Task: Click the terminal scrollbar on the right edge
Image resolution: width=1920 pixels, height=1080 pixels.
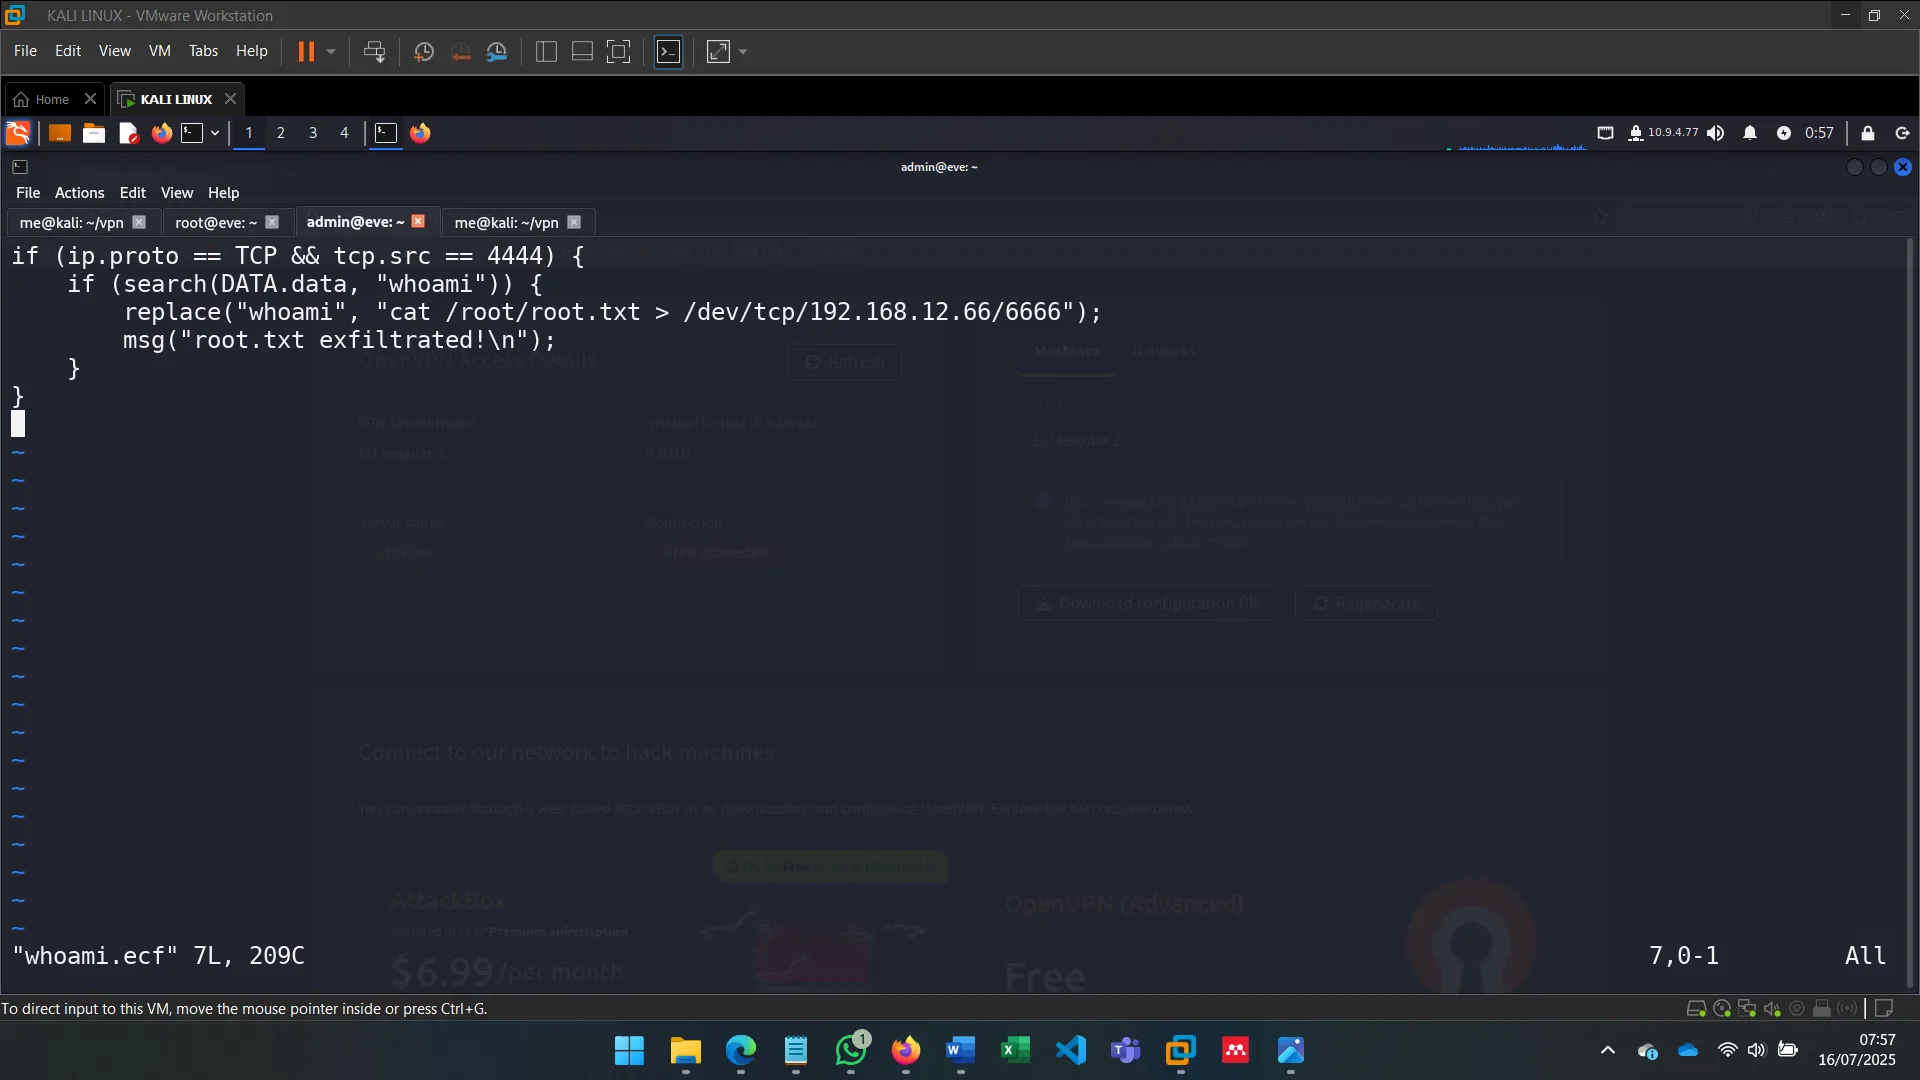Action: [1909, 612]
